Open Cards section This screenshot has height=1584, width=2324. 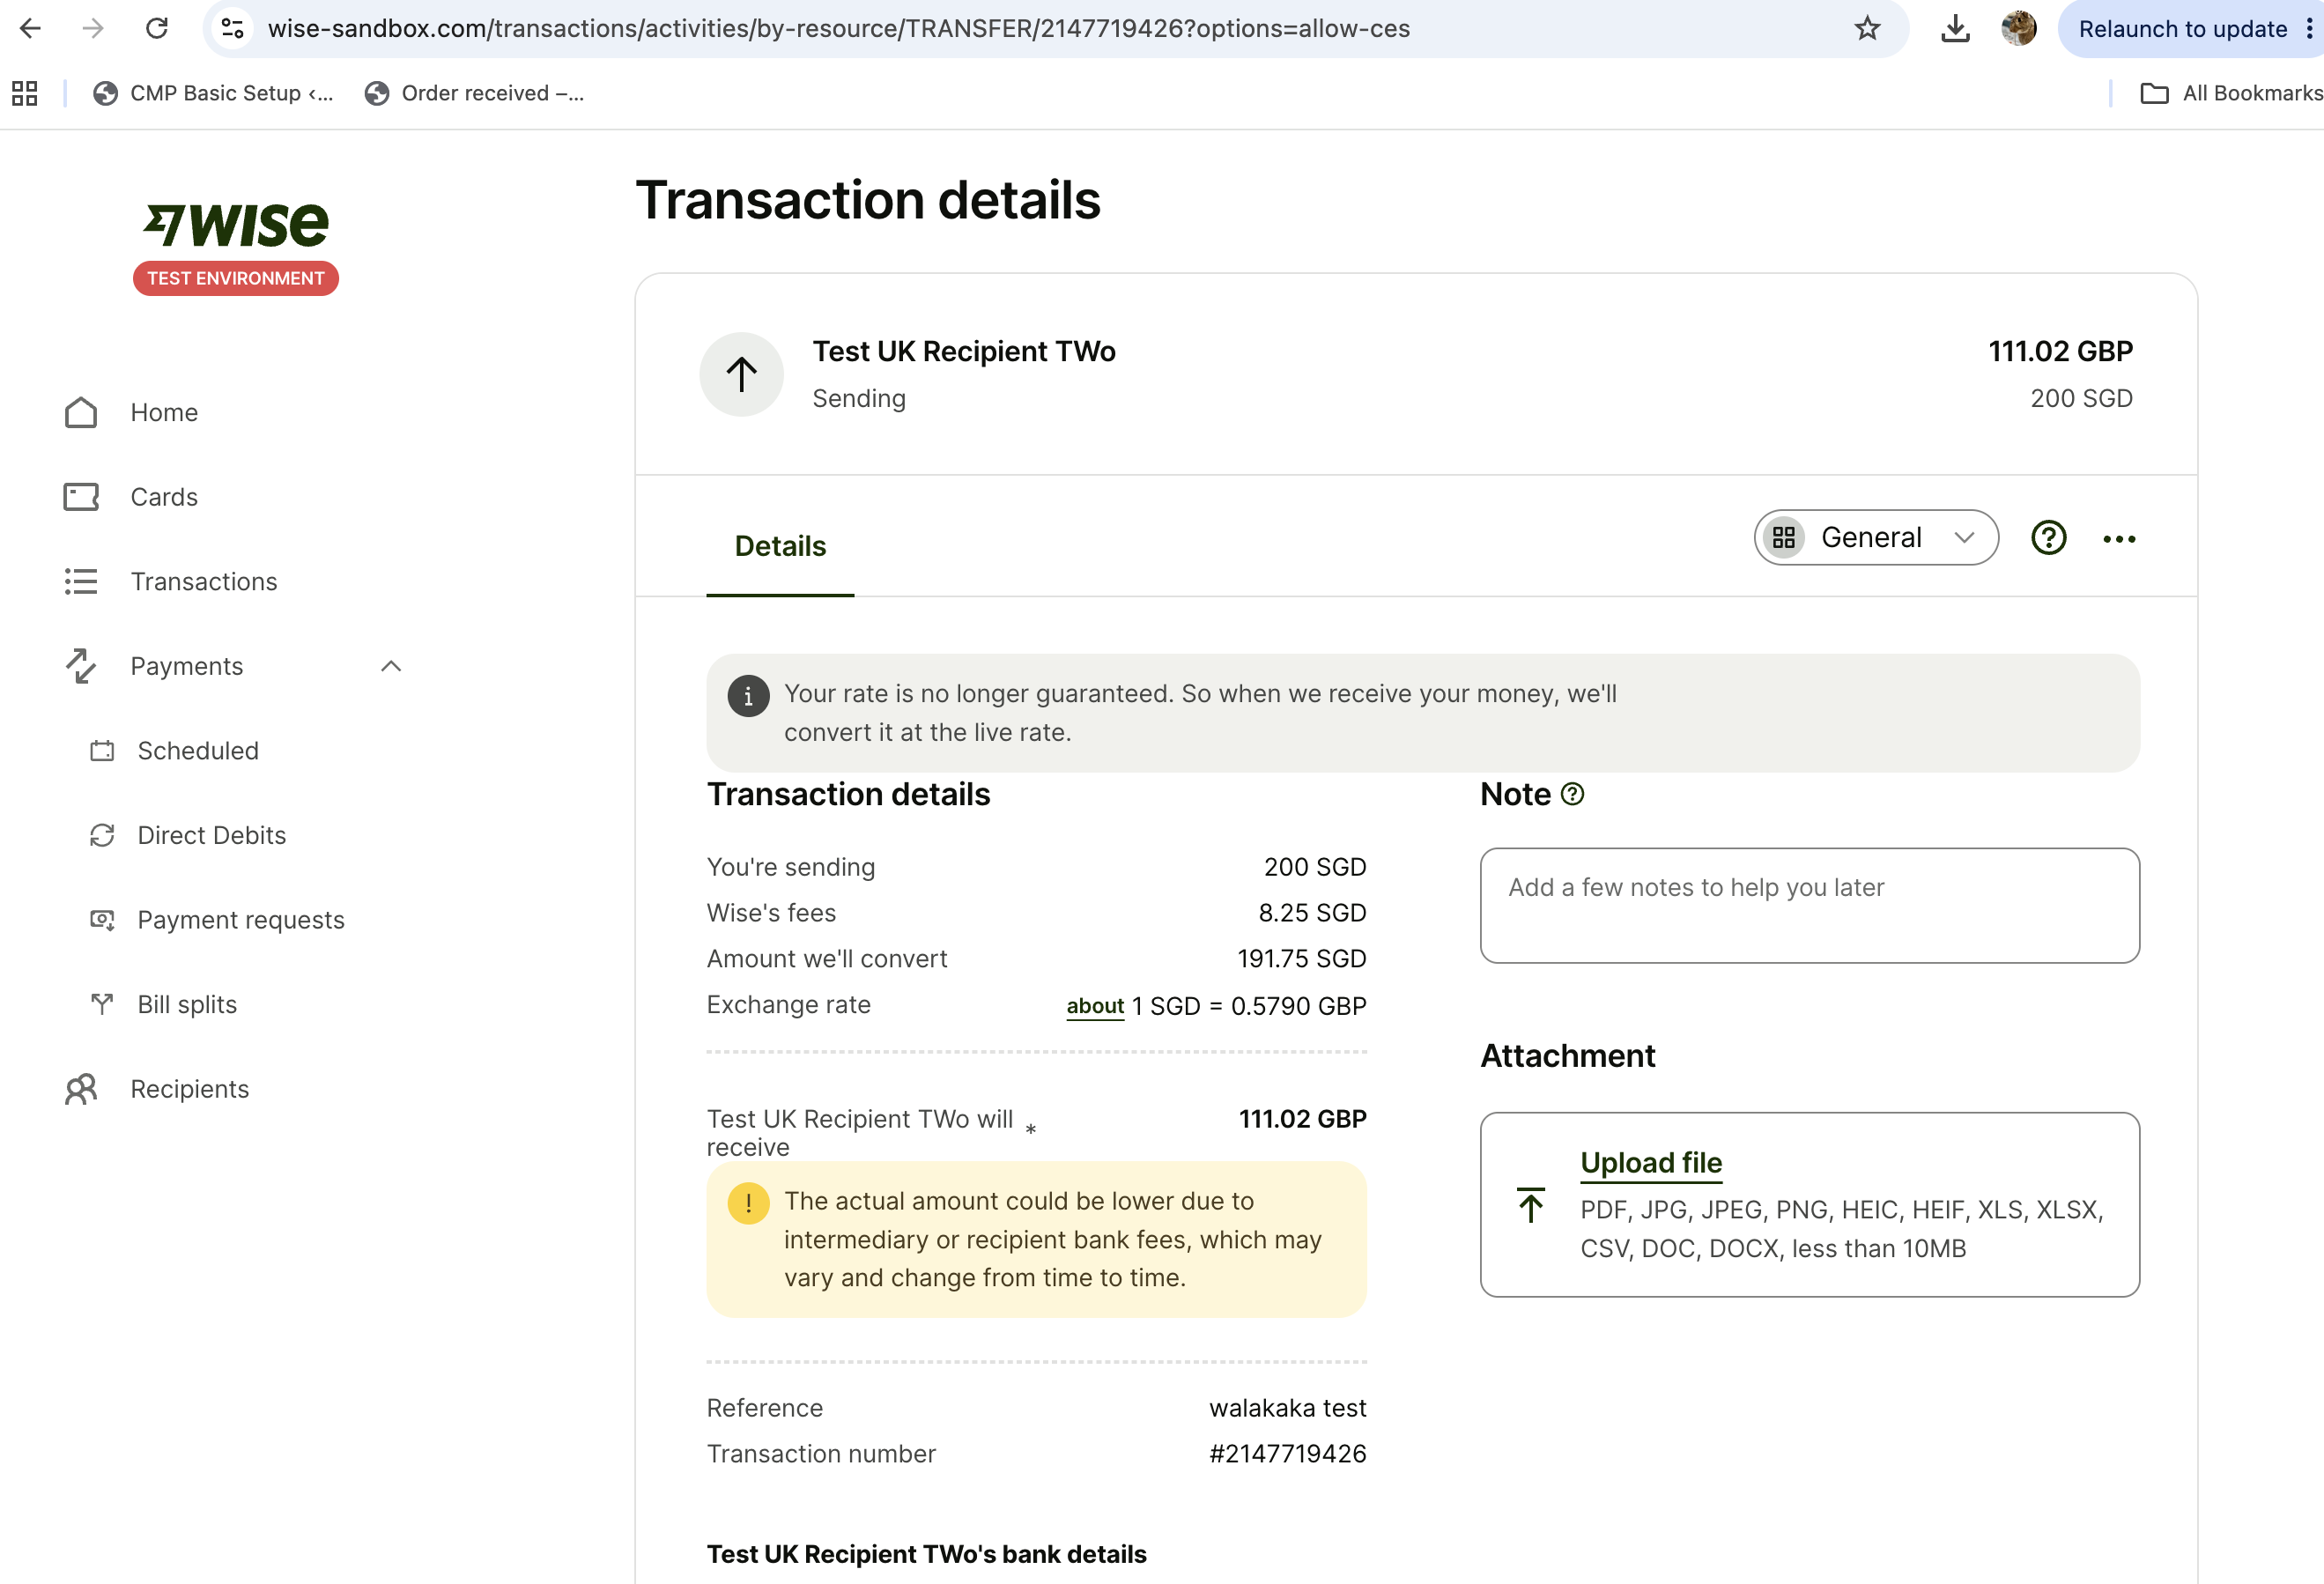coord(164,497)
